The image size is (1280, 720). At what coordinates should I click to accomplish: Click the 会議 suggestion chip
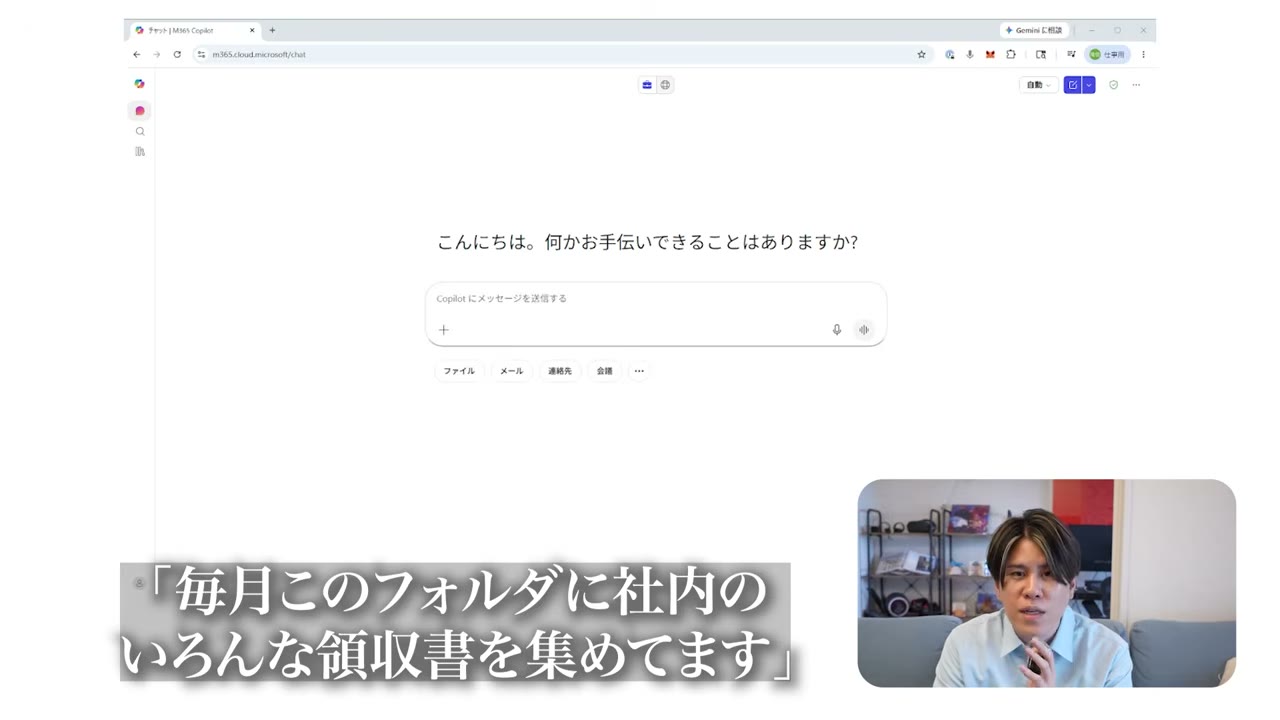[x=605, y=371]
